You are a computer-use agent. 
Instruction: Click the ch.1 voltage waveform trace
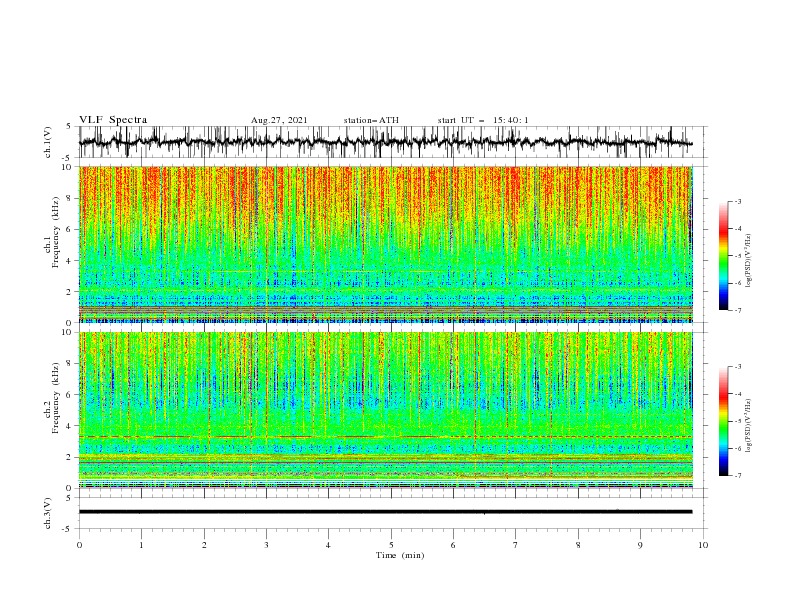click(x=385, y=142)
